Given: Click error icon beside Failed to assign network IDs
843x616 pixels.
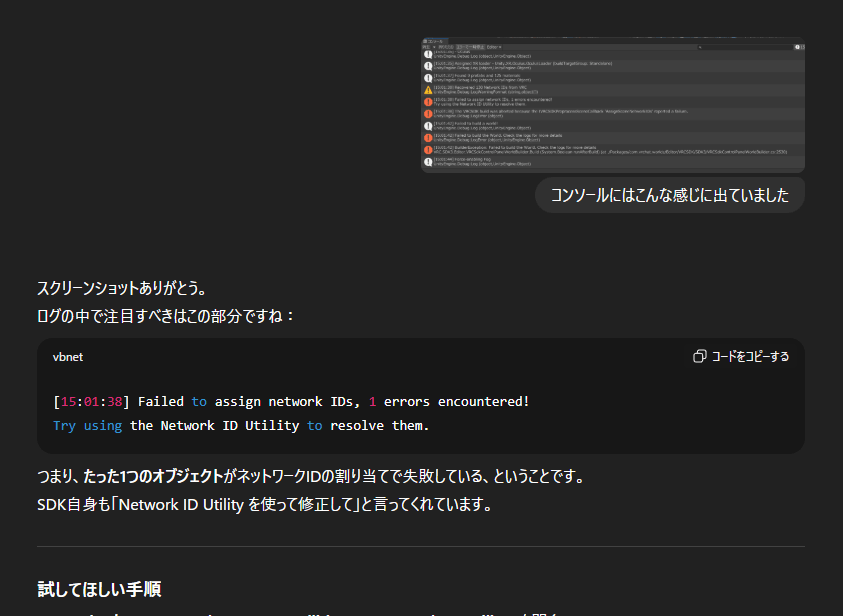Looking at the screenshot, I should tap(427, 101).
